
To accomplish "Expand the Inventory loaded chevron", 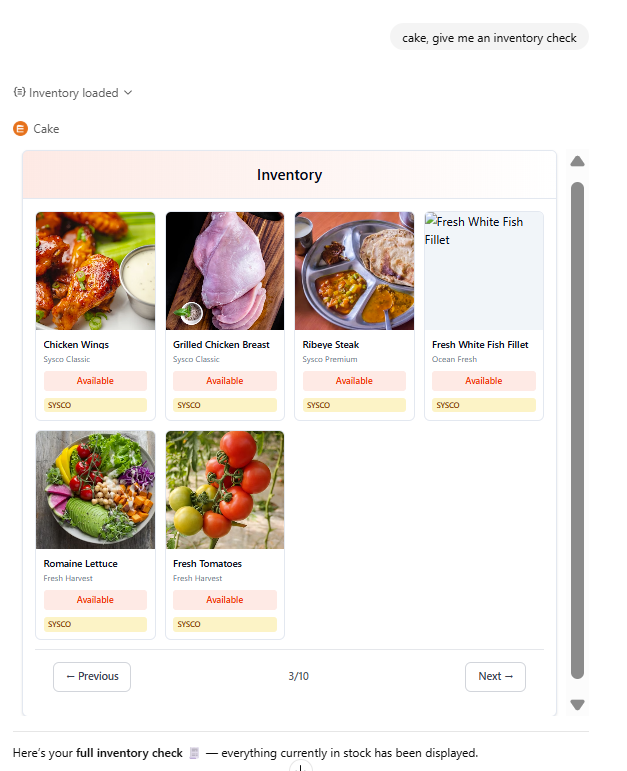I will point(128,93).
